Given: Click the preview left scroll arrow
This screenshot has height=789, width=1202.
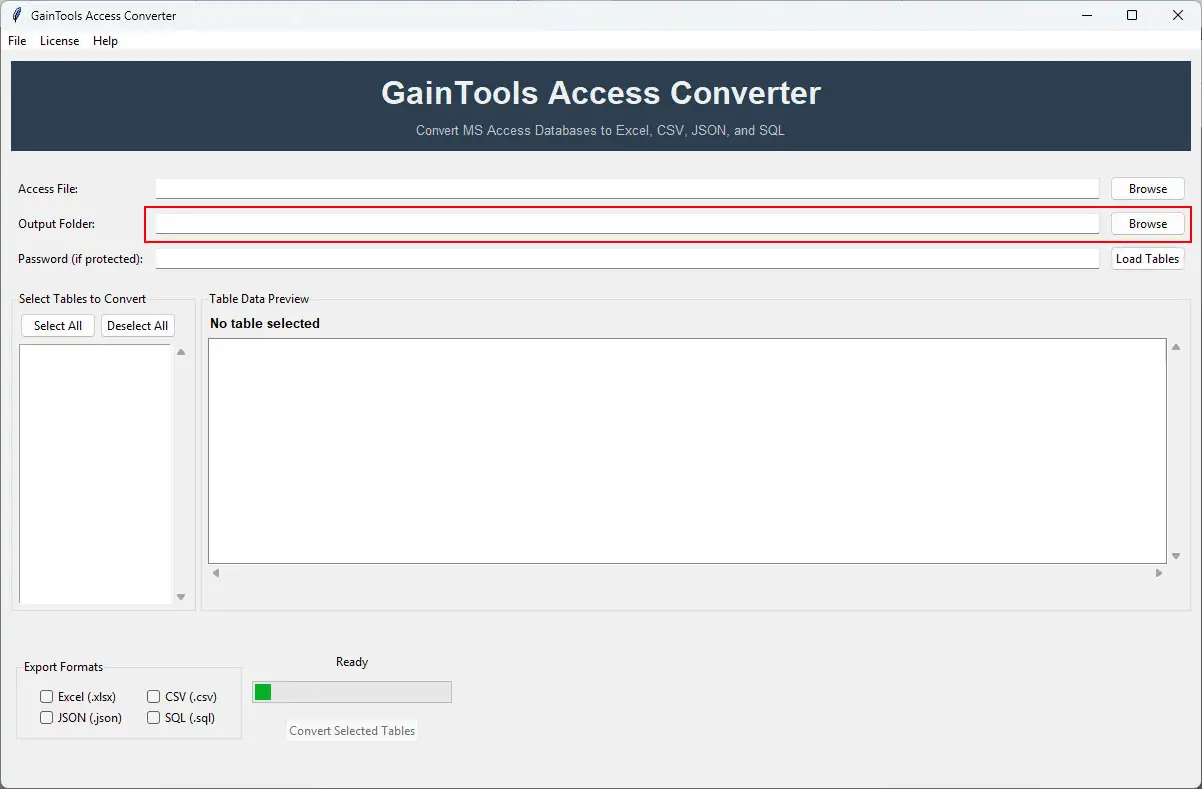Looking at the screenshot, I should tap(215, 573).
